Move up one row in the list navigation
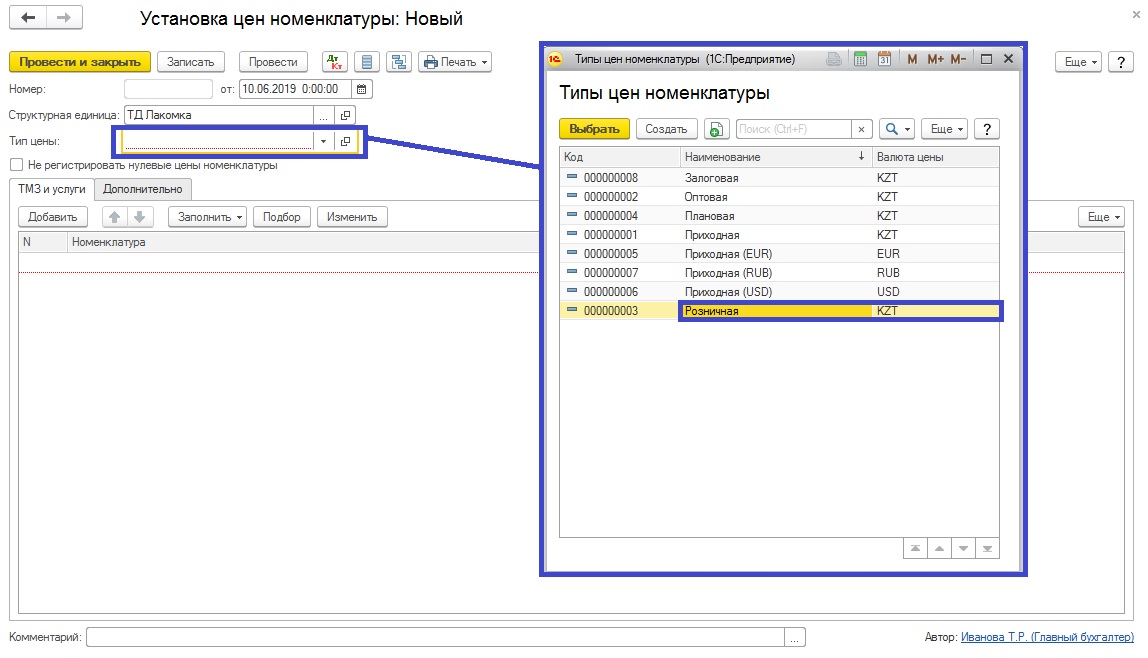 [939, 548]
